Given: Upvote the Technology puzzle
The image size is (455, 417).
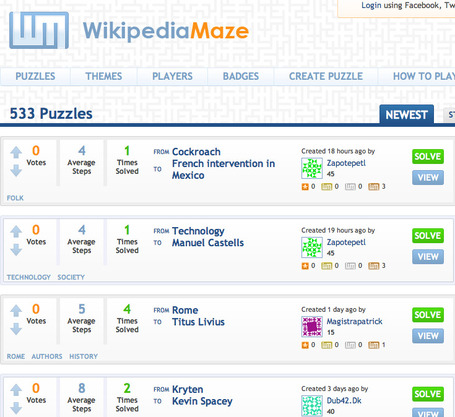Looking at the screenshot, I should [x=16, y=231].
